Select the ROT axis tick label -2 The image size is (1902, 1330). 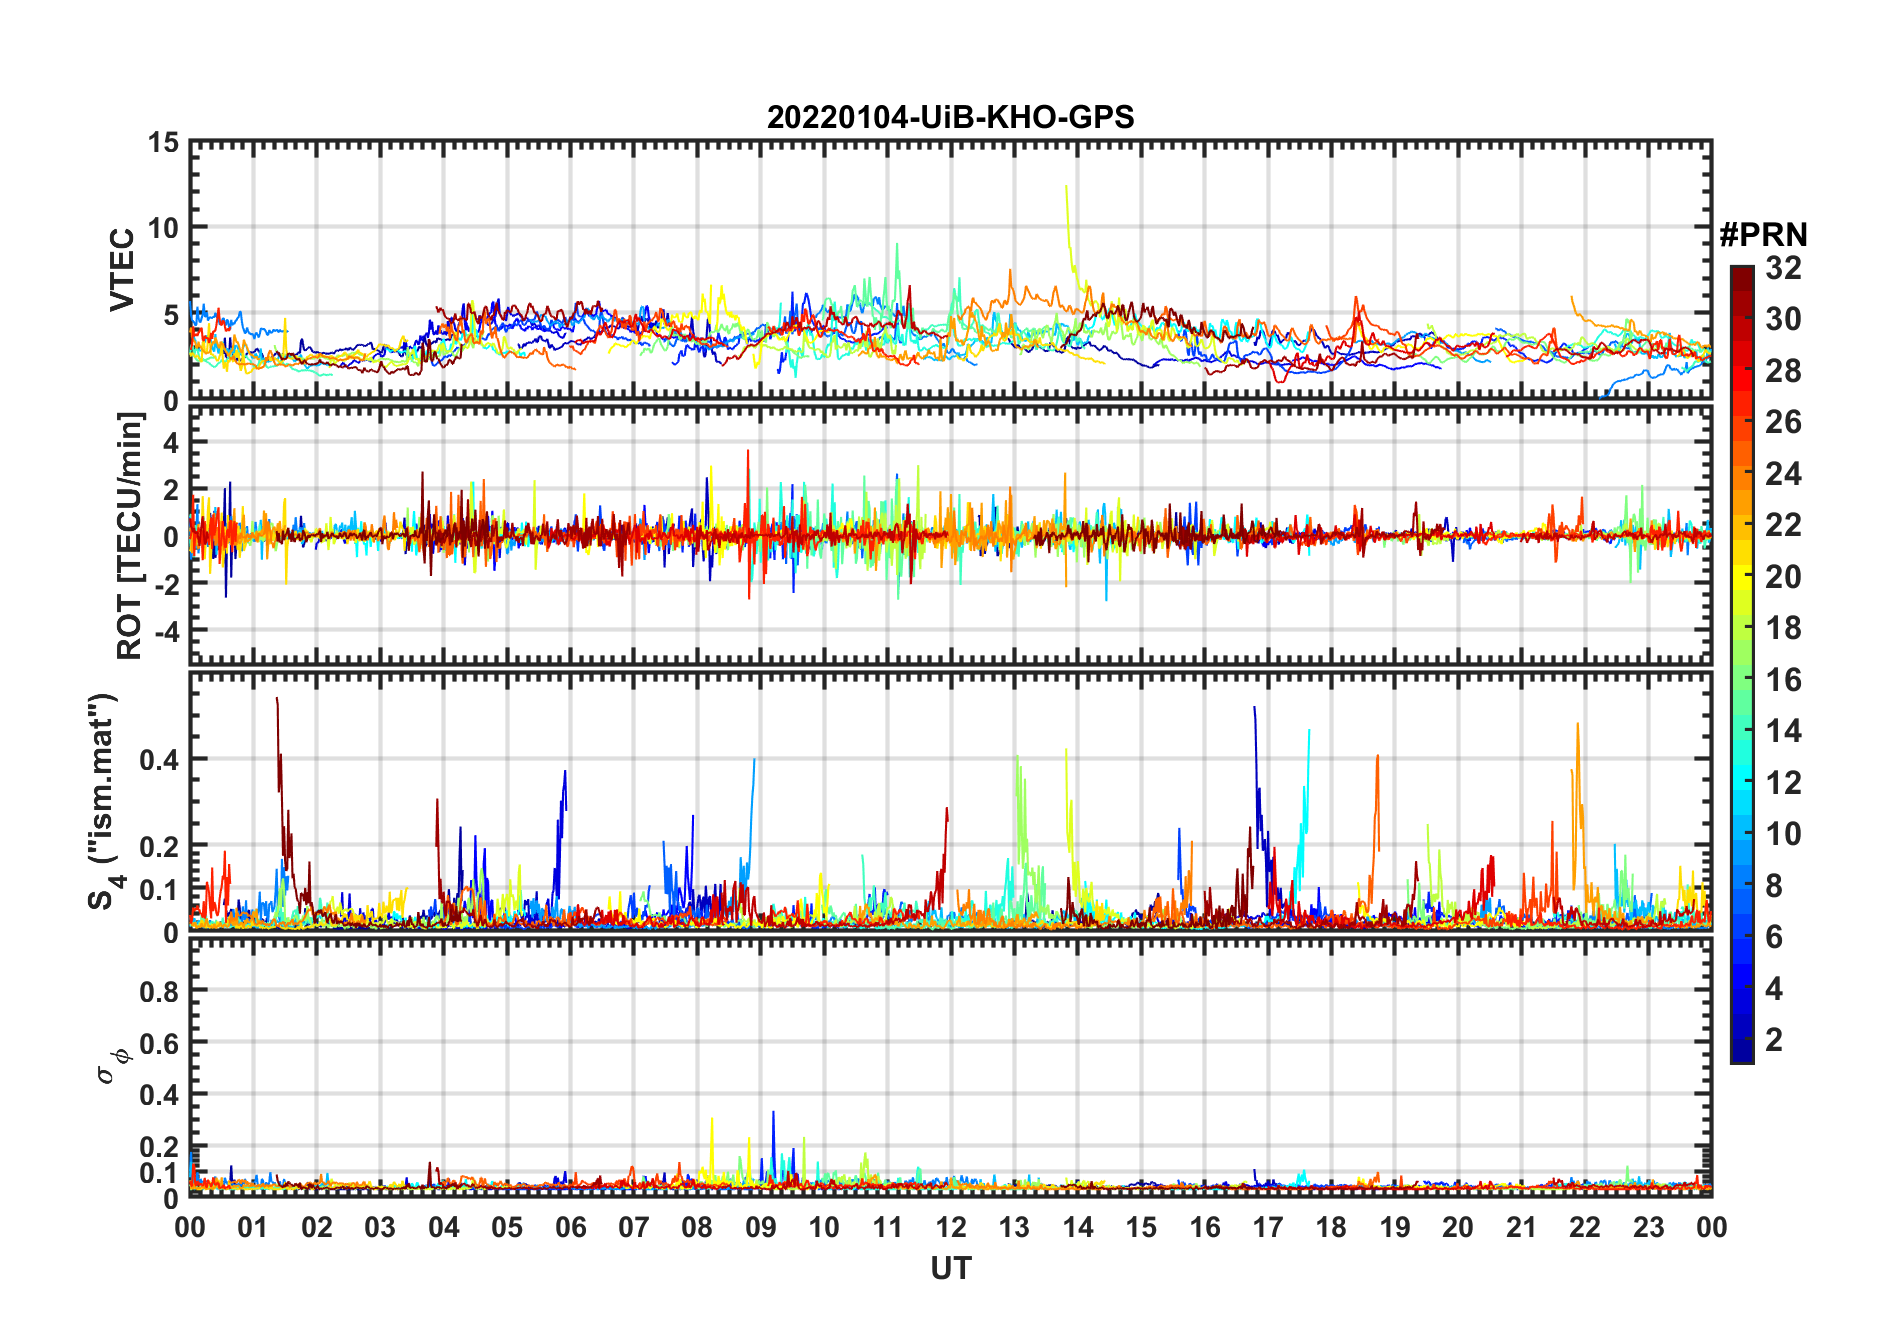click(x=166, y=584)
